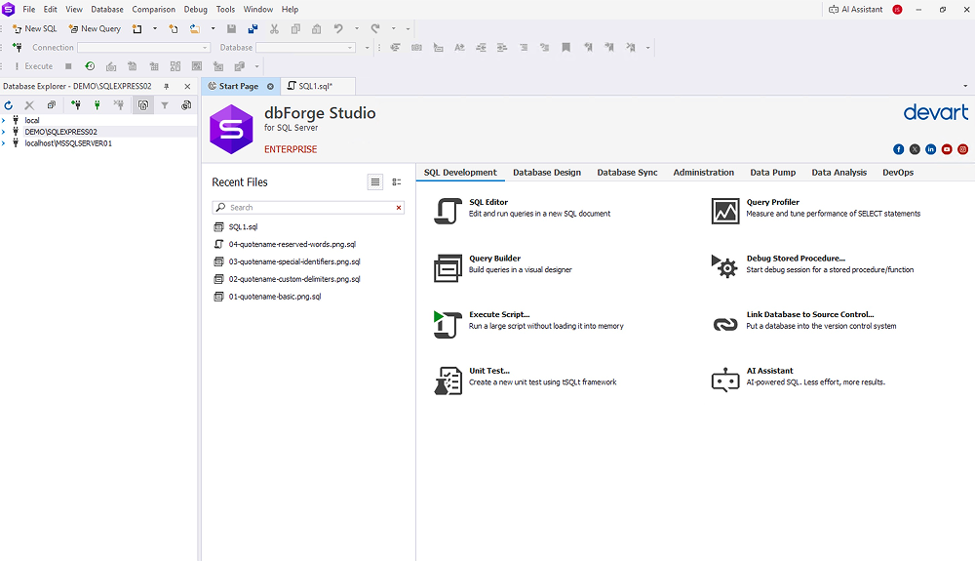Click the Filter funnel icon in Database Explorer
This screenshot has height=562, width=977.
coord(164,105)
